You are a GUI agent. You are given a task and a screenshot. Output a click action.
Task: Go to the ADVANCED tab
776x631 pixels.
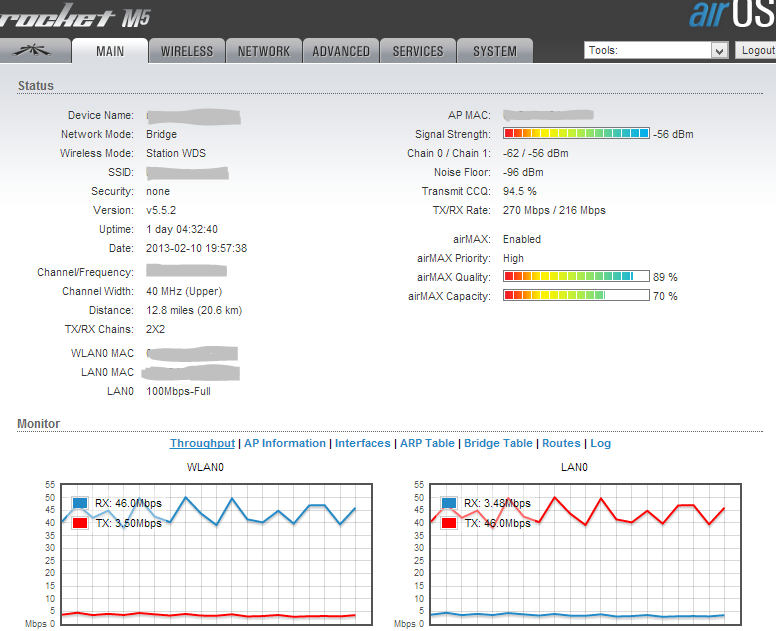coord(341,51)
